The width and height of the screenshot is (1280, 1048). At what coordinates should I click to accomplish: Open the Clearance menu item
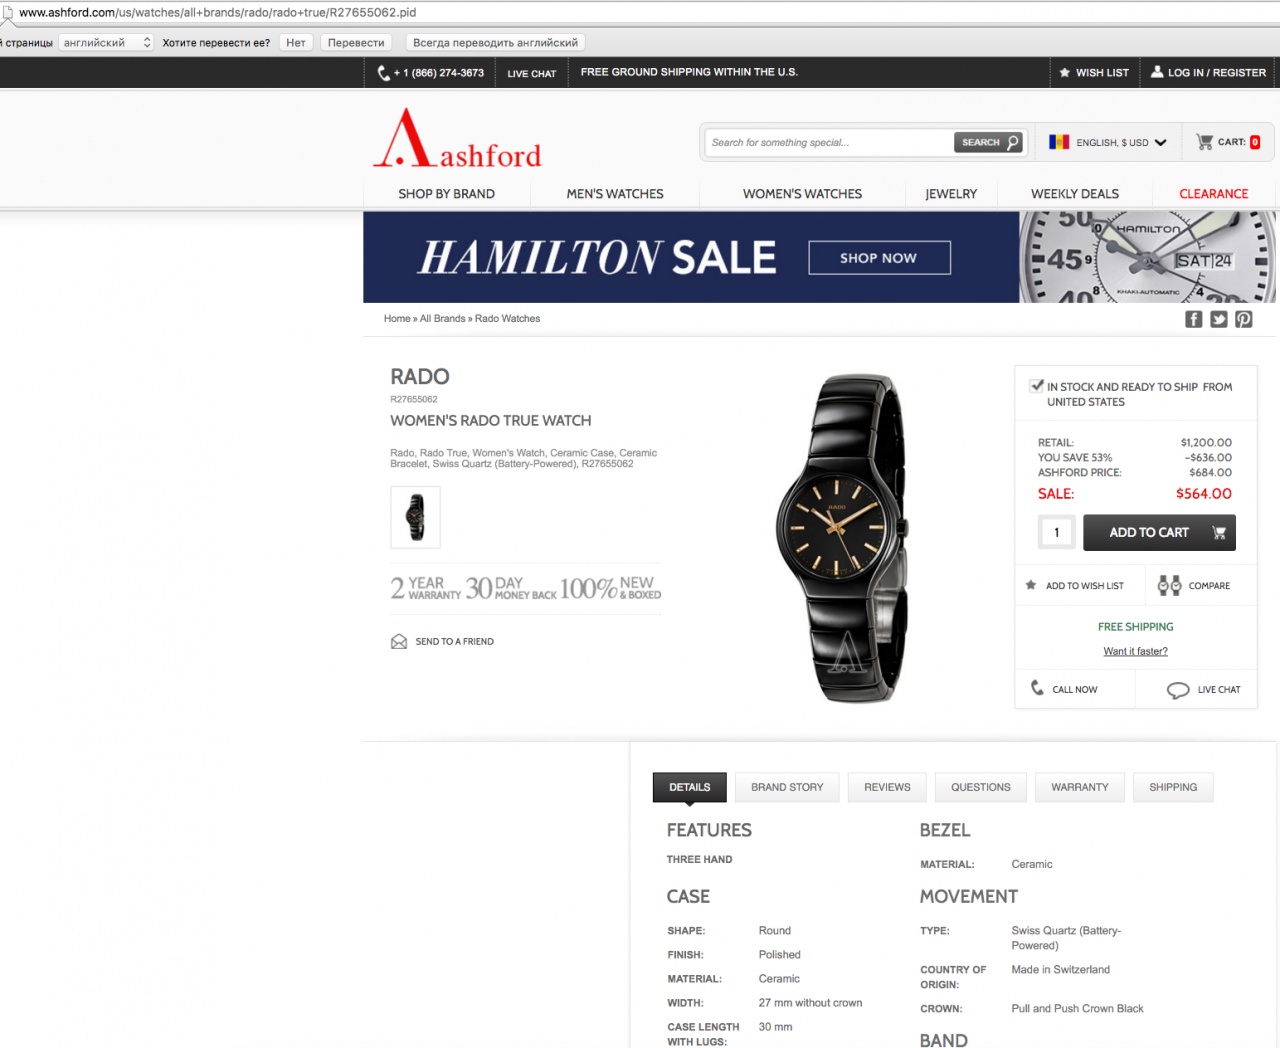[x=1213, y=194]
